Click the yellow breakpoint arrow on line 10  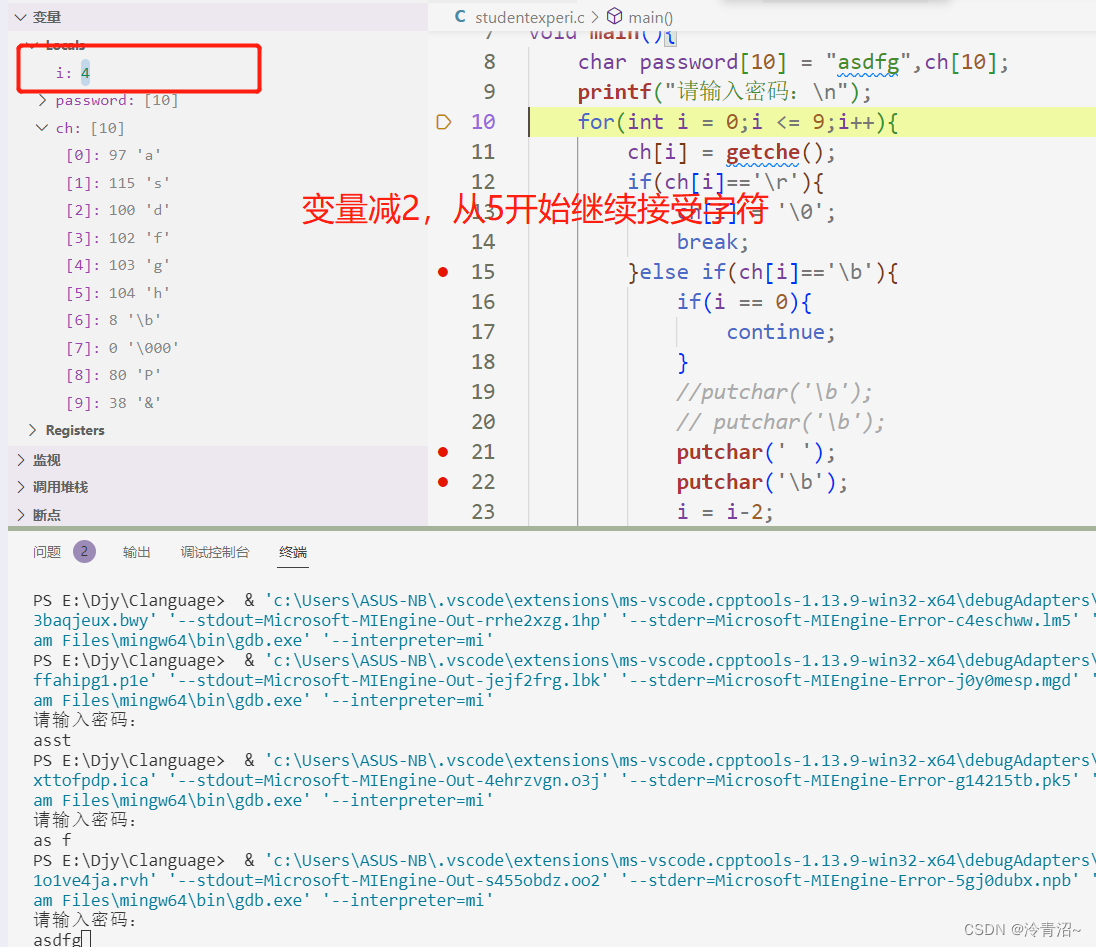coord(443,121)
